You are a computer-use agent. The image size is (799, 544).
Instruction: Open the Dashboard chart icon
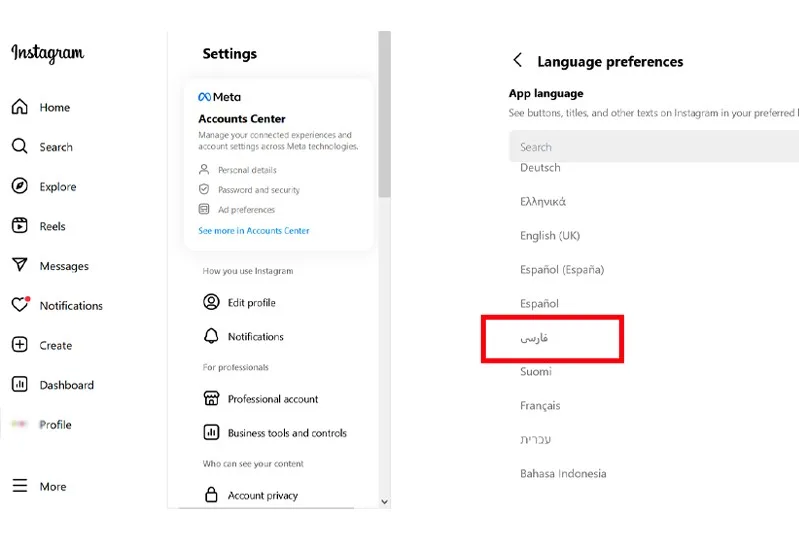click(19, 384)
